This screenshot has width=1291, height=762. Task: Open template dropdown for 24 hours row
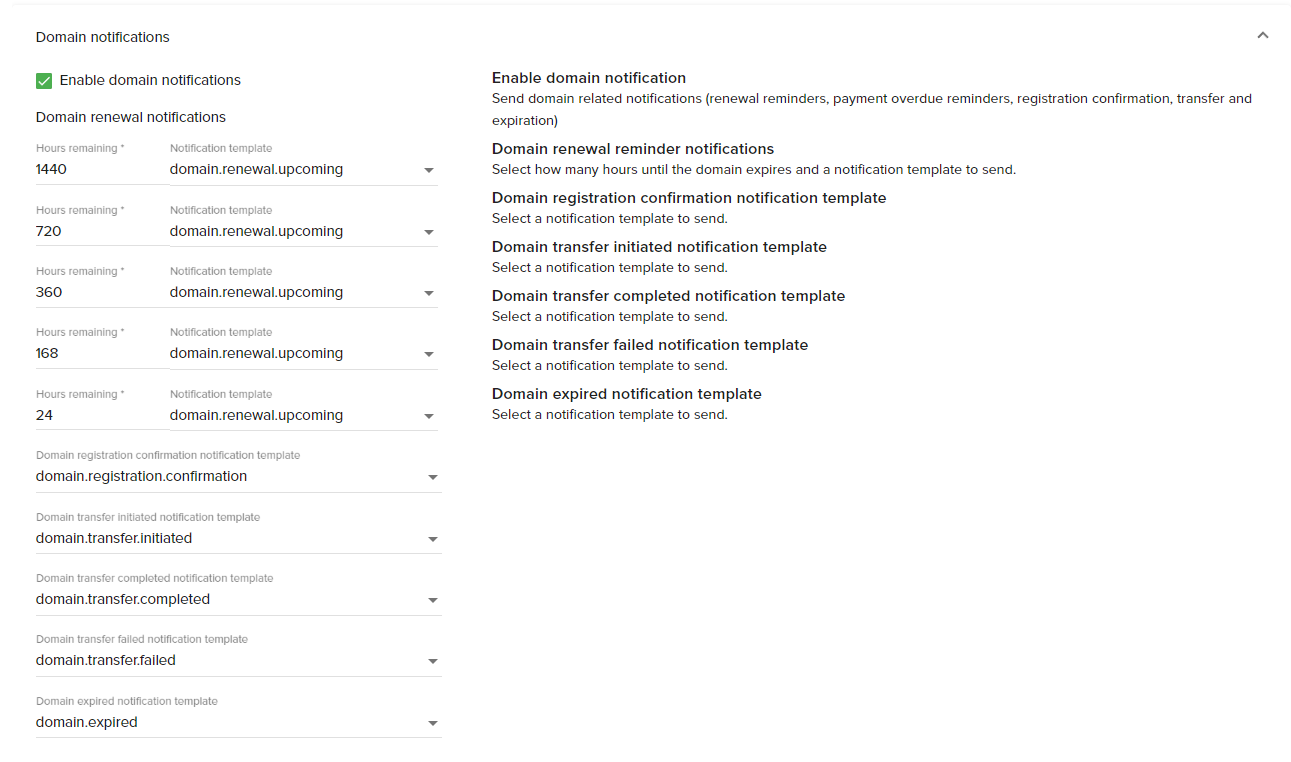click(x=303, y=416)
